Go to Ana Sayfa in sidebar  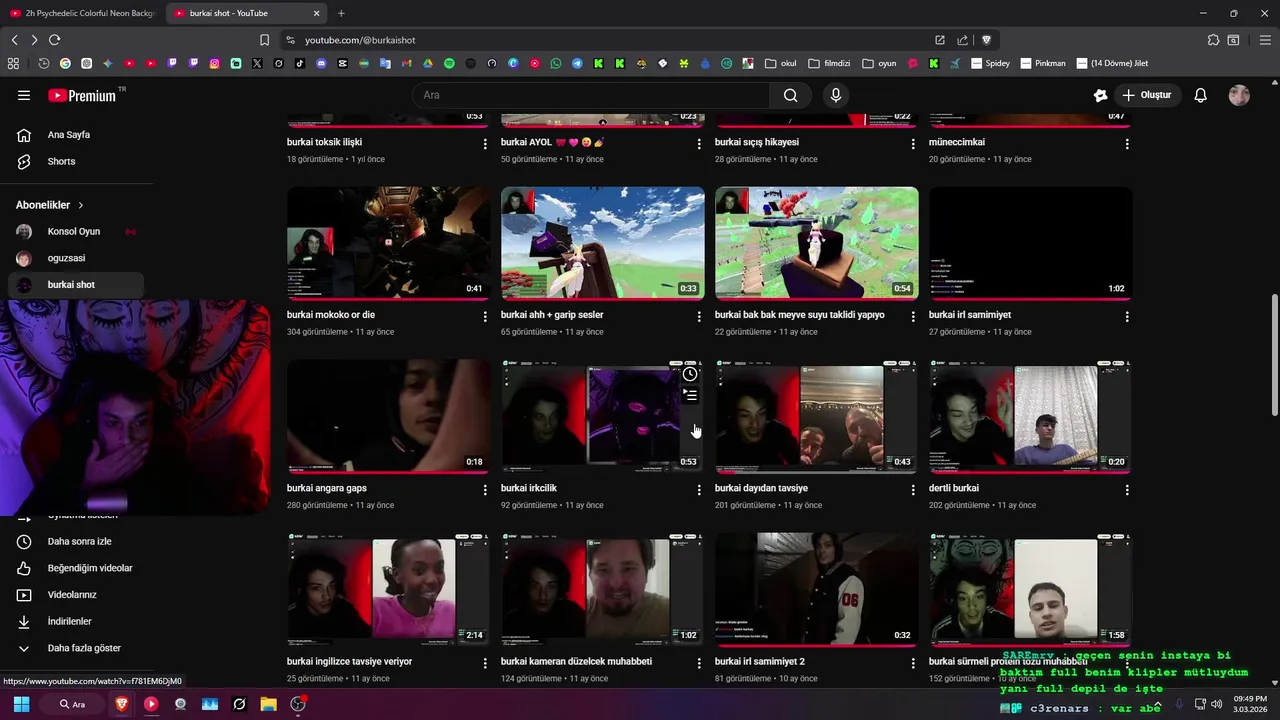(x=76, y=135)
